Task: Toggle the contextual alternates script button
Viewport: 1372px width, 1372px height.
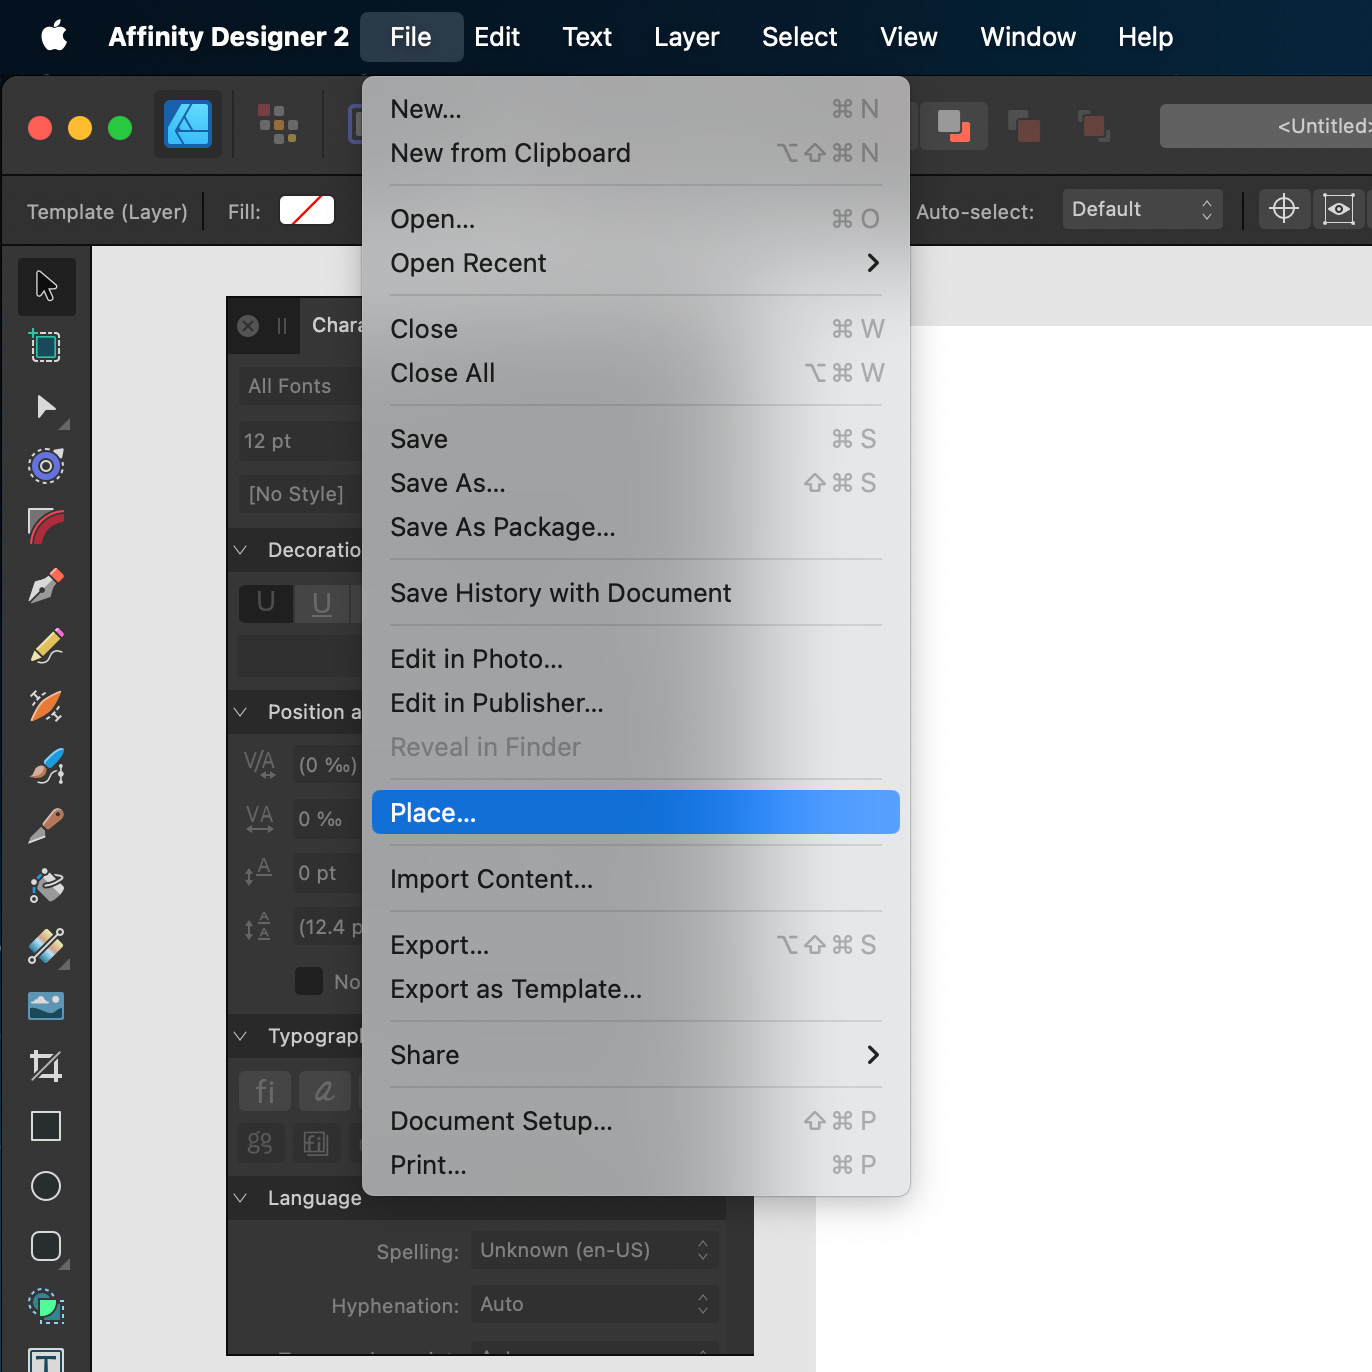Action: pyautogui.click(x=325, y=1091)
